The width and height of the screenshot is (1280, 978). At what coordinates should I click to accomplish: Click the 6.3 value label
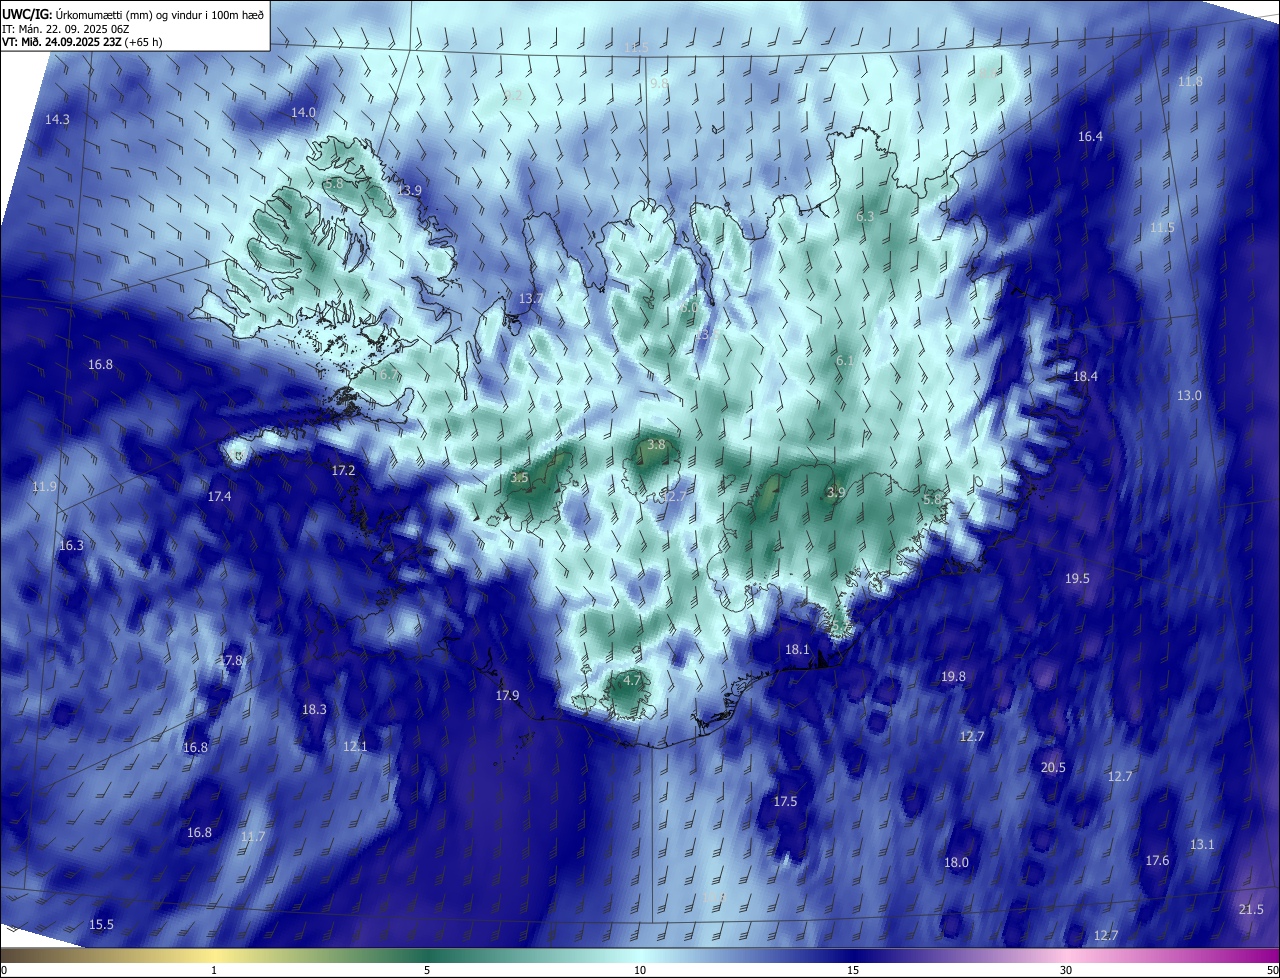(x=866, y=216)
